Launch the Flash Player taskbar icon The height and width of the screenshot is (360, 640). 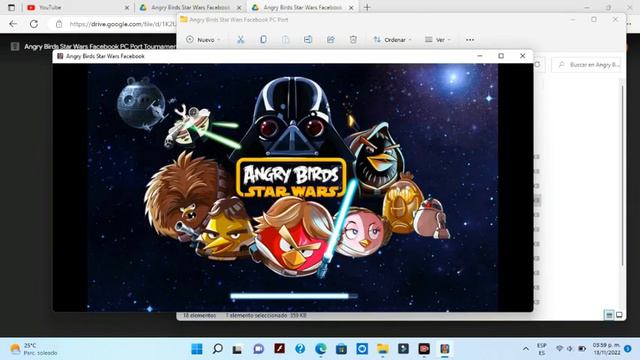tap(280, 349)
